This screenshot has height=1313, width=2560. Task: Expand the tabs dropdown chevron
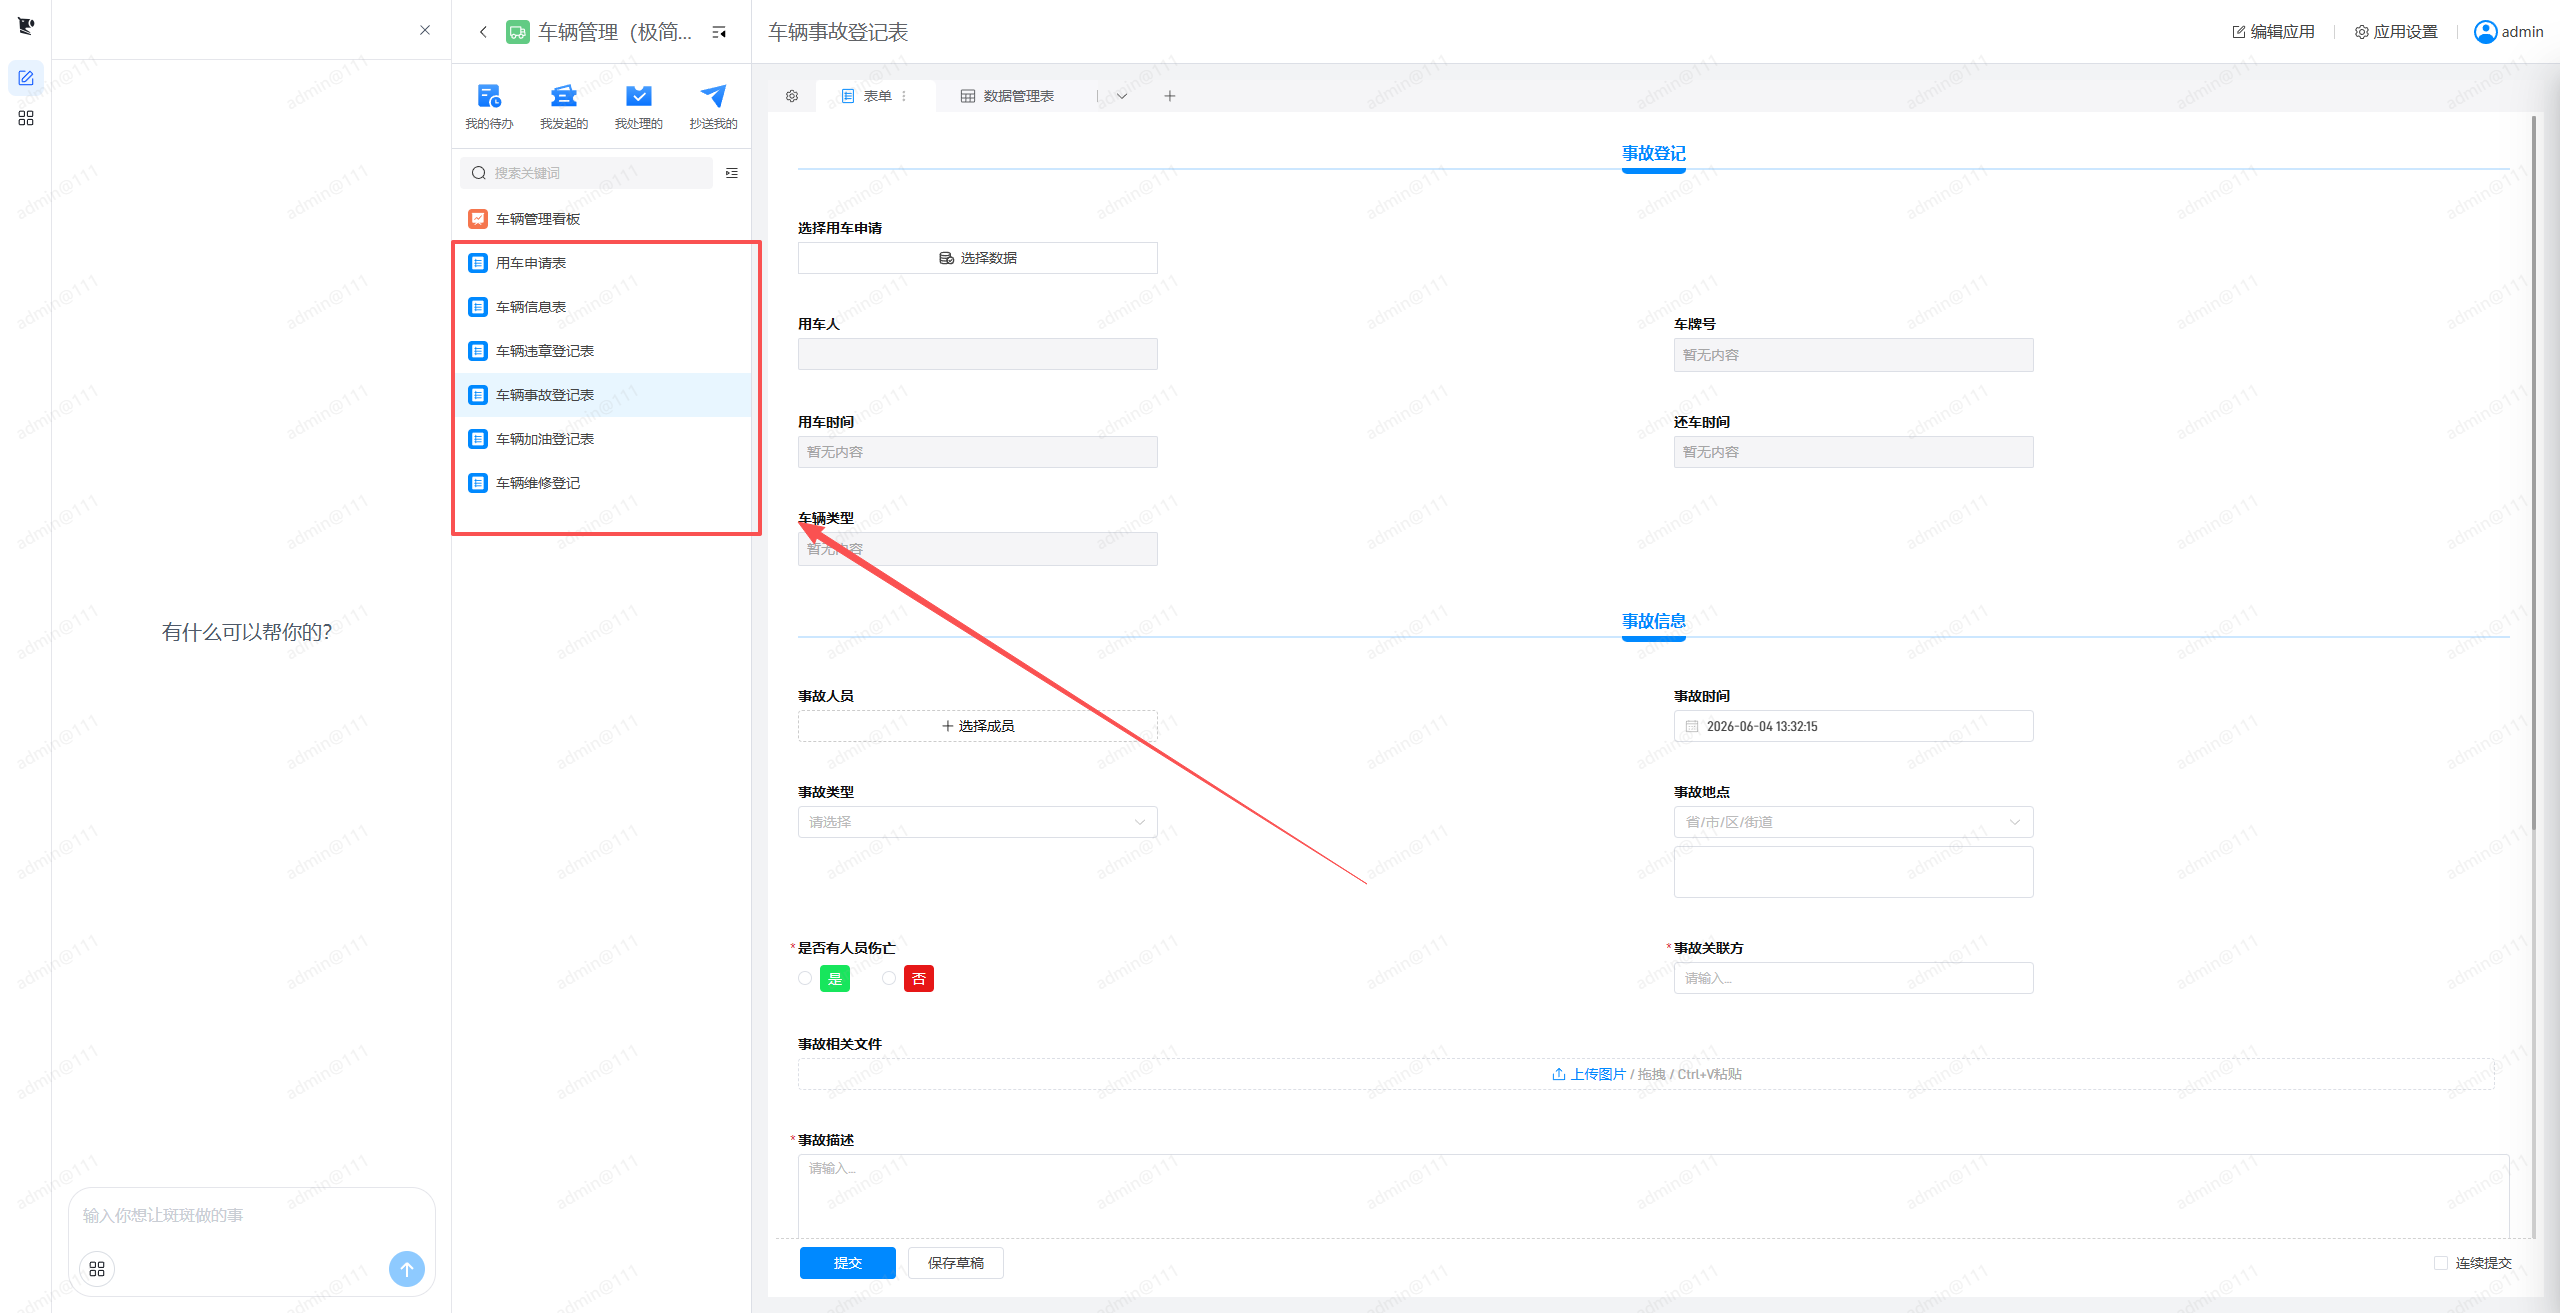(x=1122, y=96)
